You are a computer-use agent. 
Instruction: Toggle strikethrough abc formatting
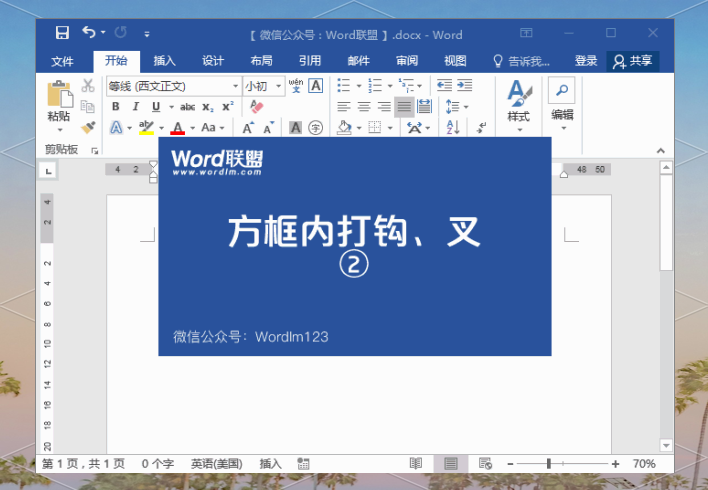coord(187,107)
